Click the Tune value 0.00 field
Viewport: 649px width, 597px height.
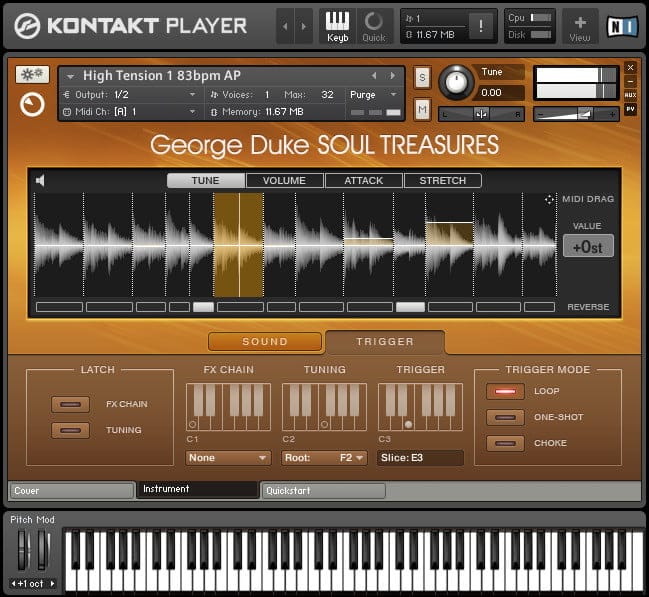499,93
